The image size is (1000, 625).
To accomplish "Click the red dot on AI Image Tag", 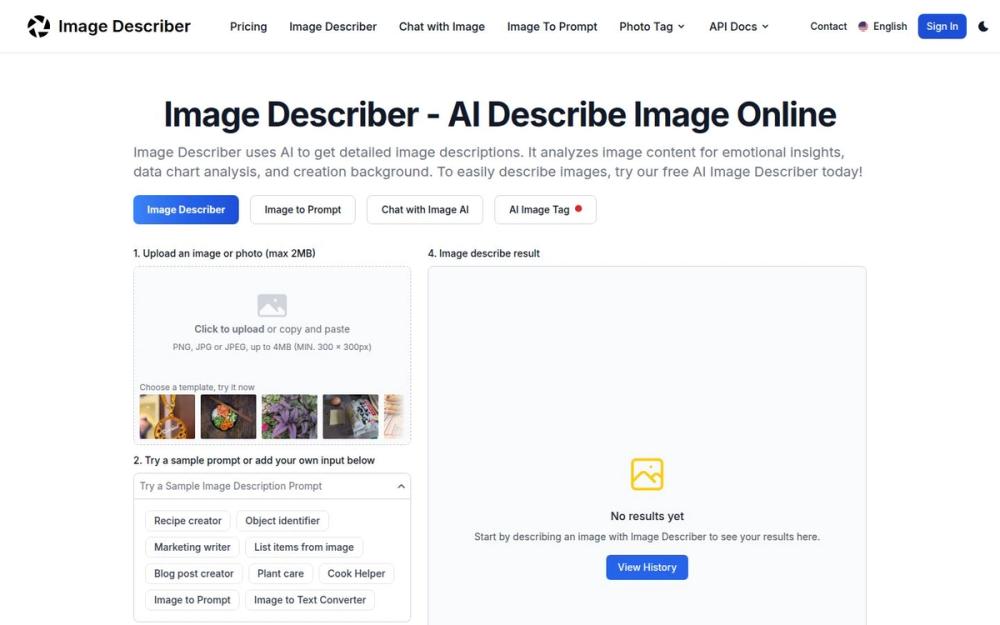I will coord(578,209).
